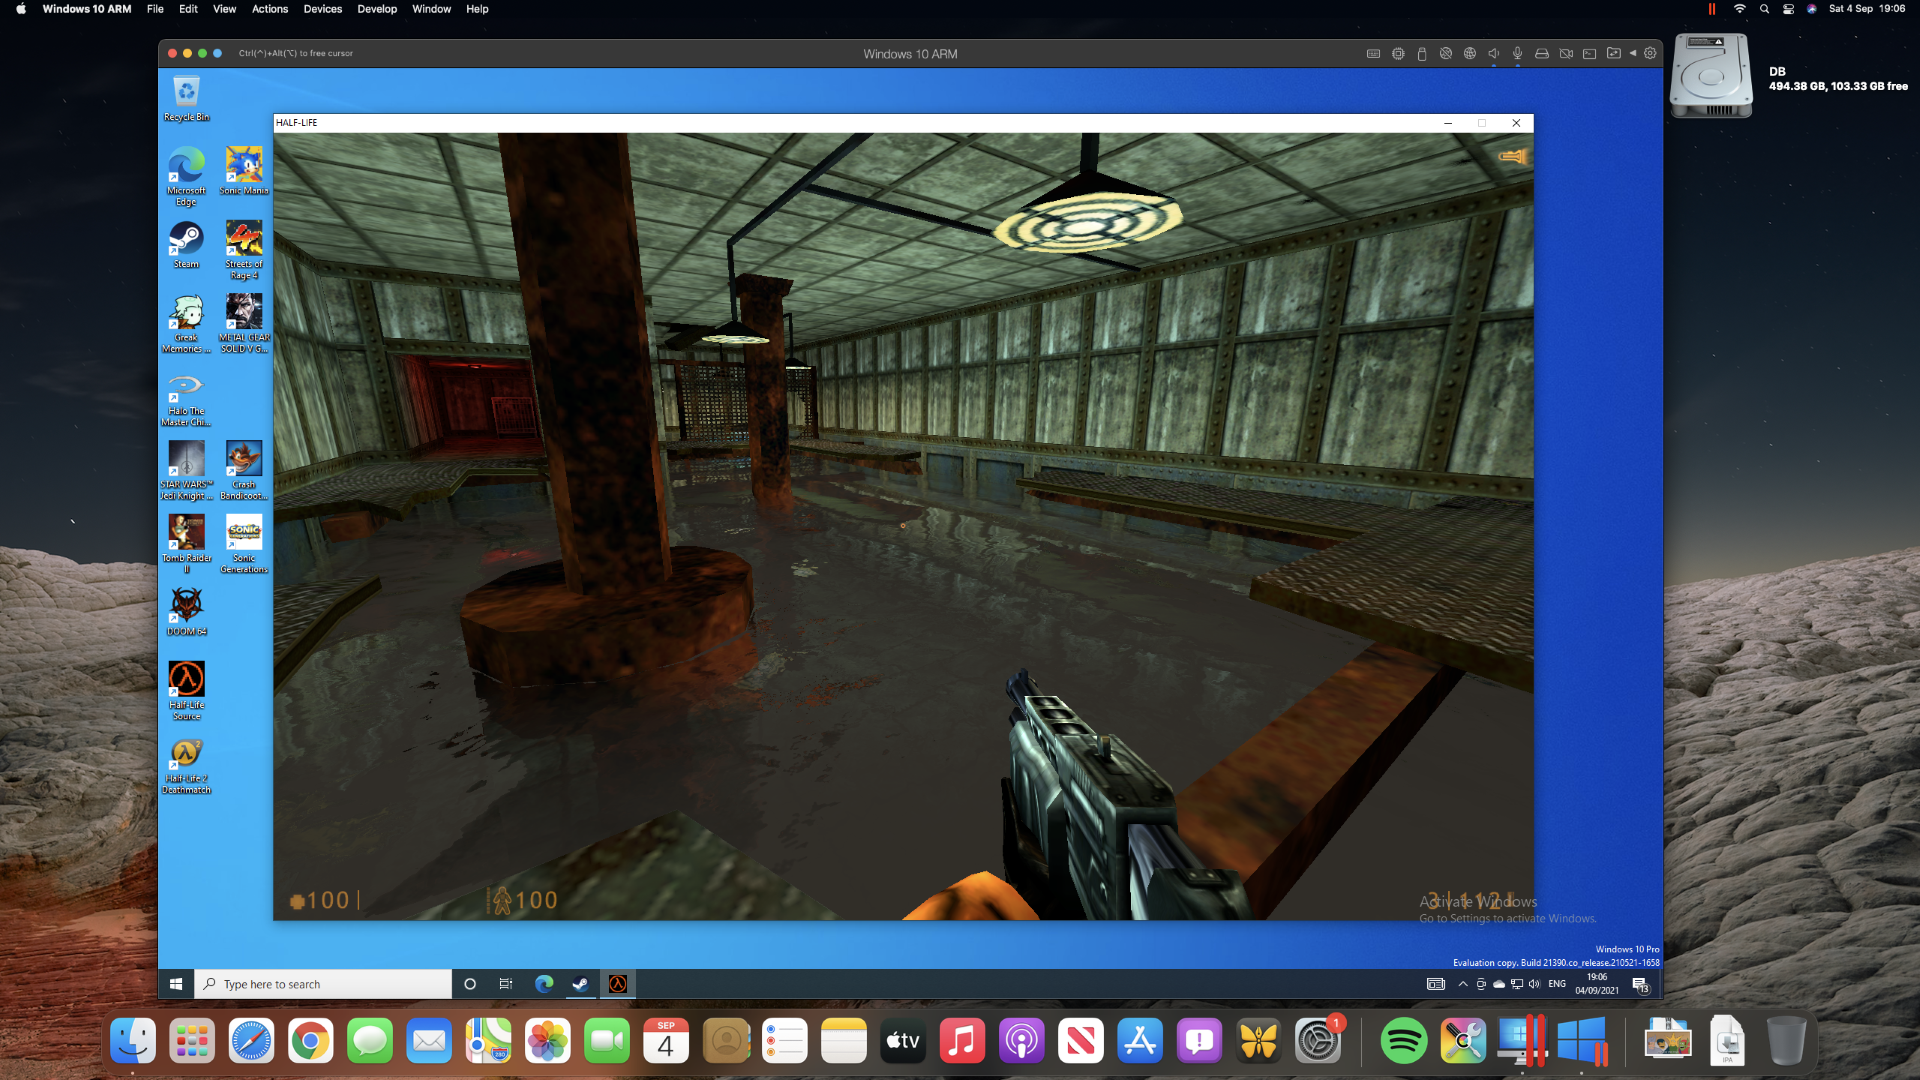Open Half-Life Source desktop shortcut
1920x1080 pixels.
pos(186,691)
